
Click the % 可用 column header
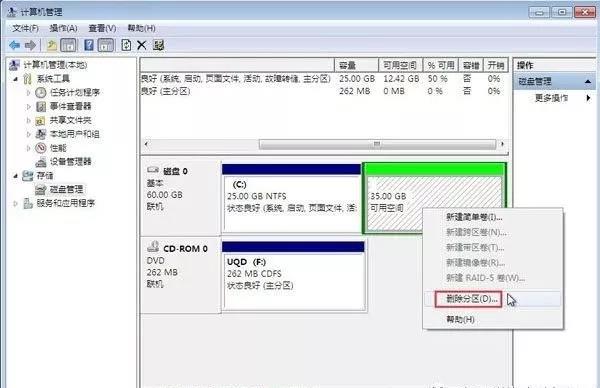(x=441, y=65)
